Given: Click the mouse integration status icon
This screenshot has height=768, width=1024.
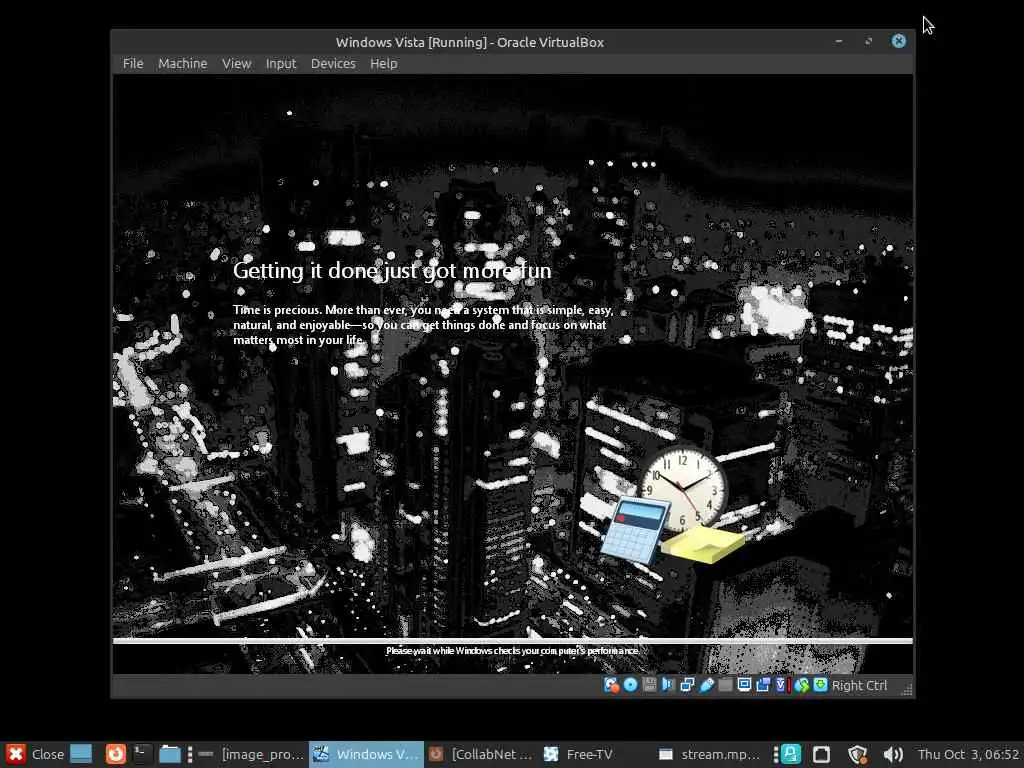Looking at the screenshot, I should (801, 684).
